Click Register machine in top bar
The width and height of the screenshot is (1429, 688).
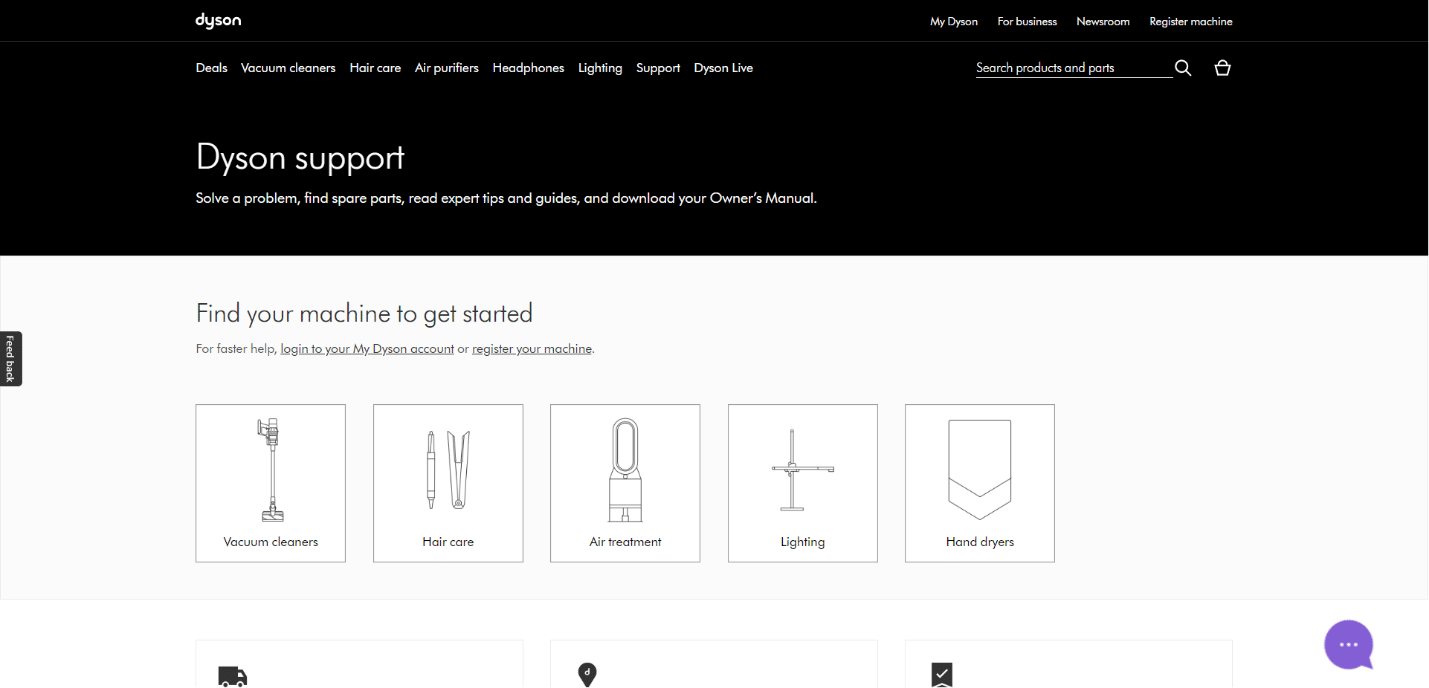click(x=1191, y=21)
